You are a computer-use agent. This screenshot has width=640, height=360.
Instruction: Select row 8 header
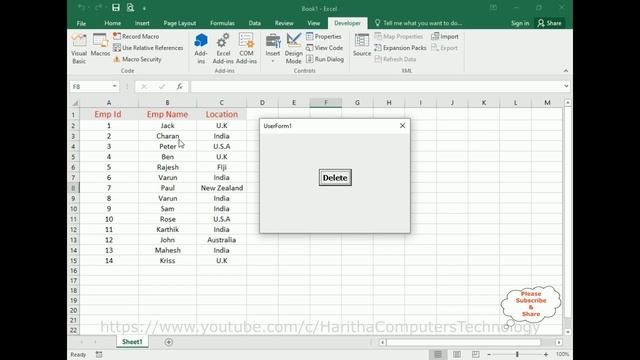click(x=74, y=188)
